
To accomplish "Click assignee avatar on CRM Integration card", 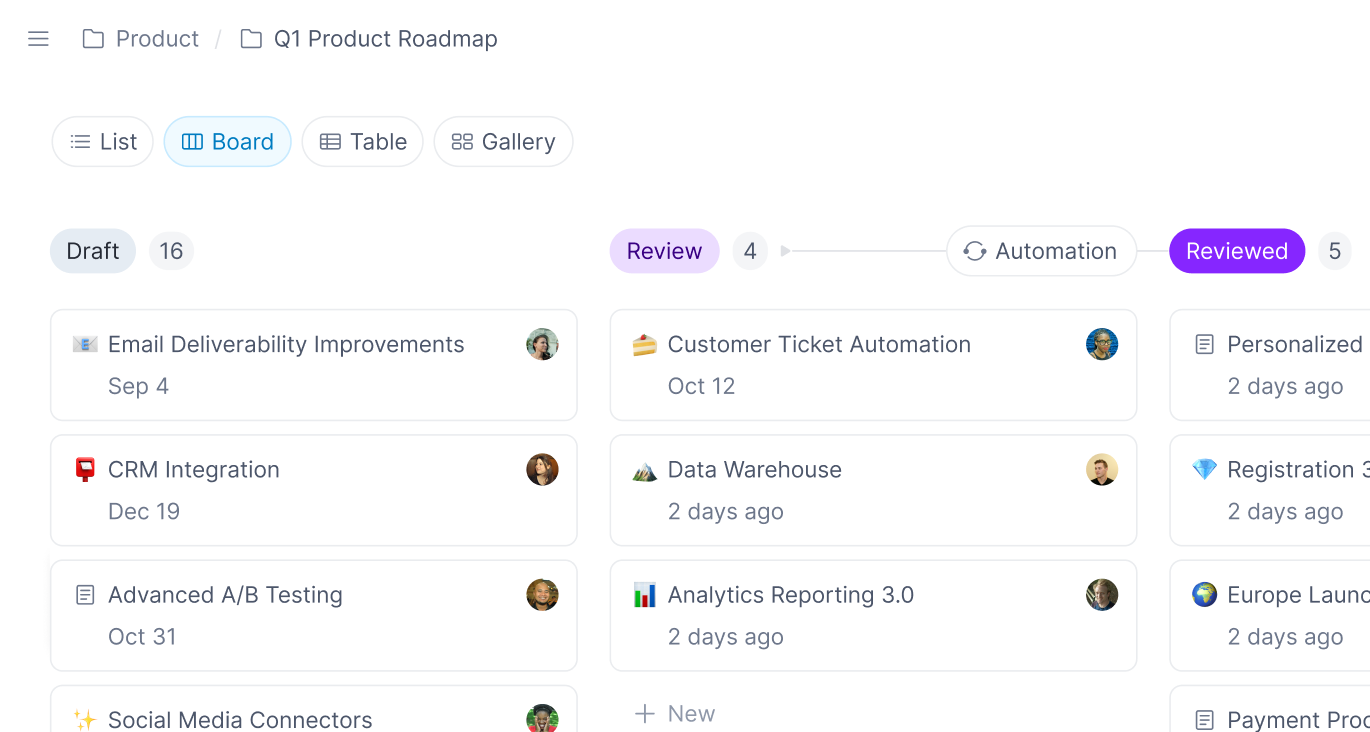I will click(542, 470).
